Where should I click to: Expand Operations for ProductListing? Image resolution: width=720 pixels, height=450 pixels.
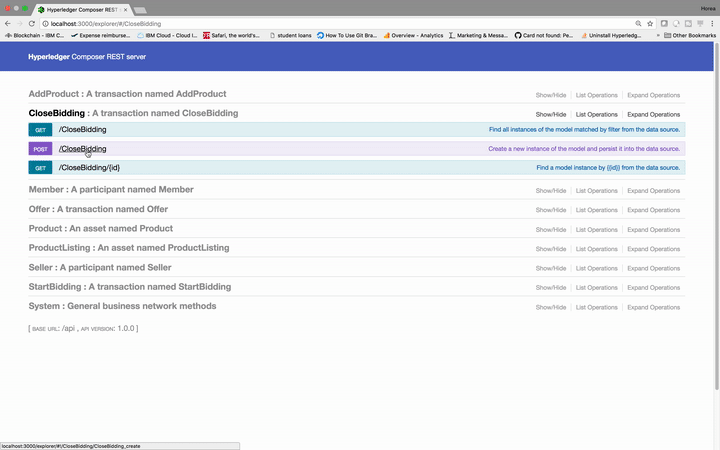654,248
